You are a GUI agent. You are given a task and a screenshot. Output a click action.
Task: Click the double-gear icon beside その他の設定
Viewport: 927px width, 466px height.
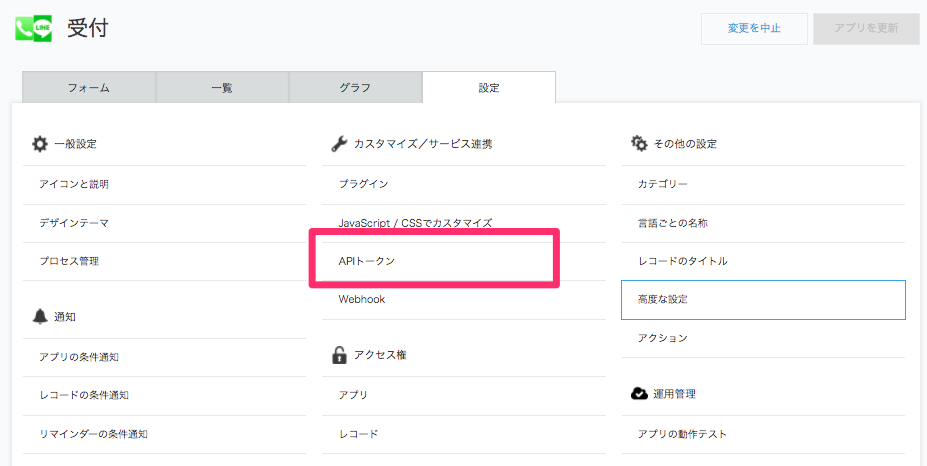click(x=639, y=143)
